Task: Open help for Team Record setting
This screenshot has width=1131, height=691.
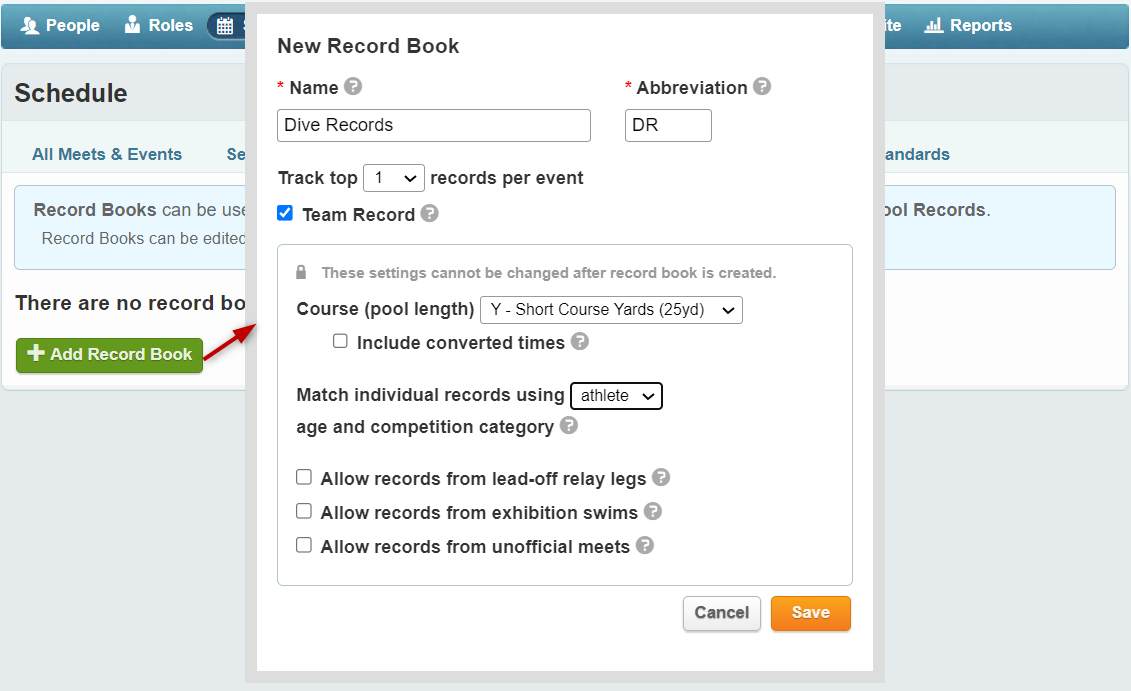Action: 432,212
